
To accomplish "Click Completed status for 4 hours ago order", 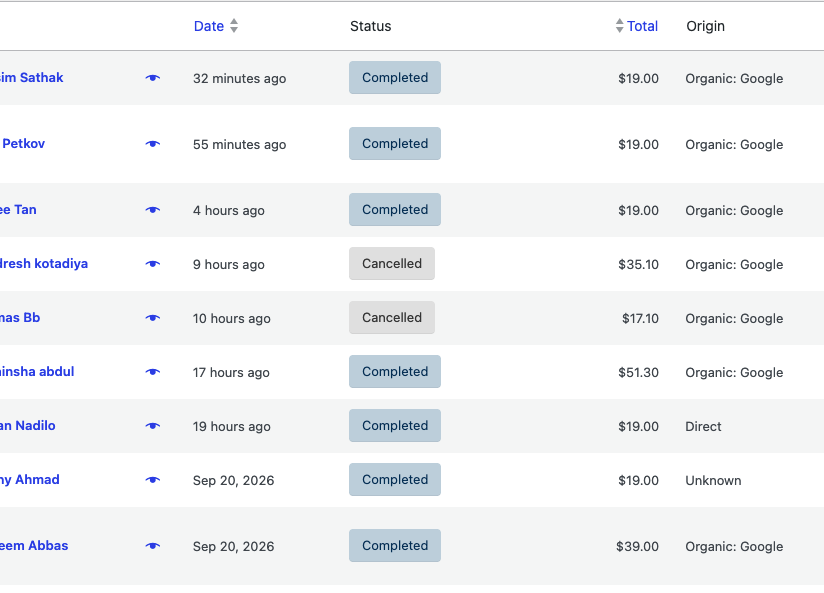I will 395,210.
